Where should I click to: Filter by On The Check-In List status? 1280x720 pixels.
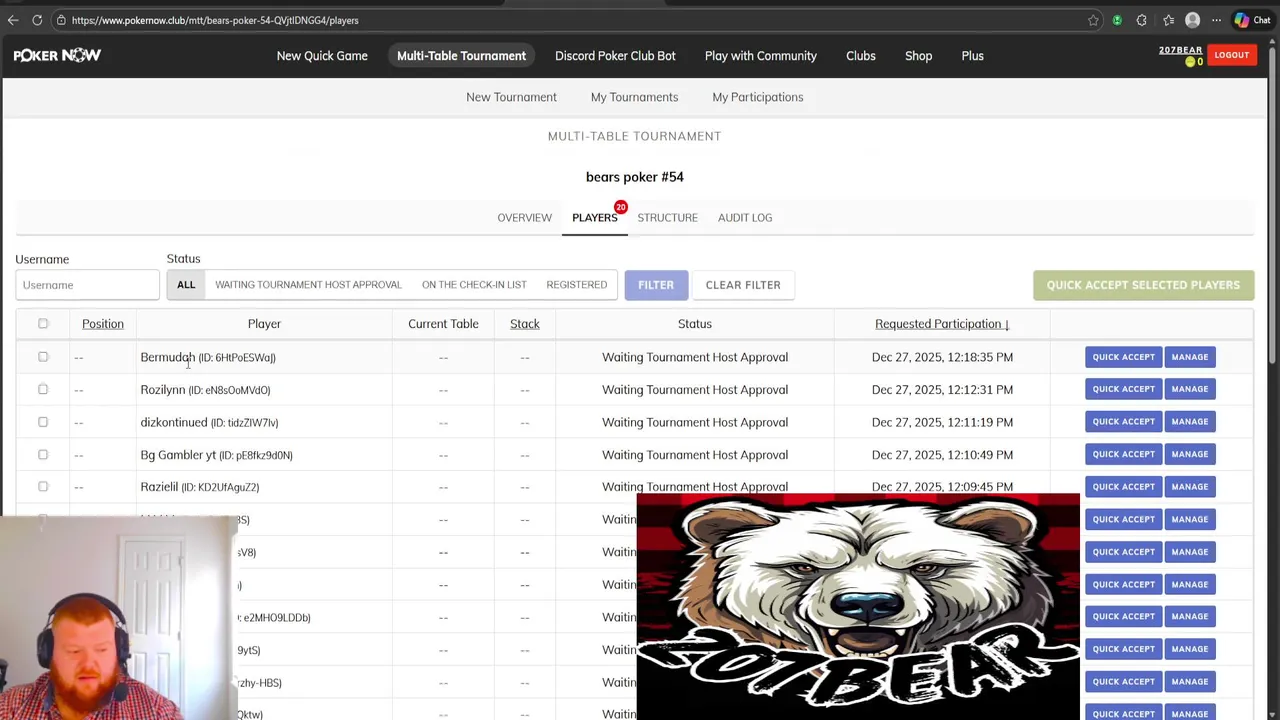click(x=474, y=285)
